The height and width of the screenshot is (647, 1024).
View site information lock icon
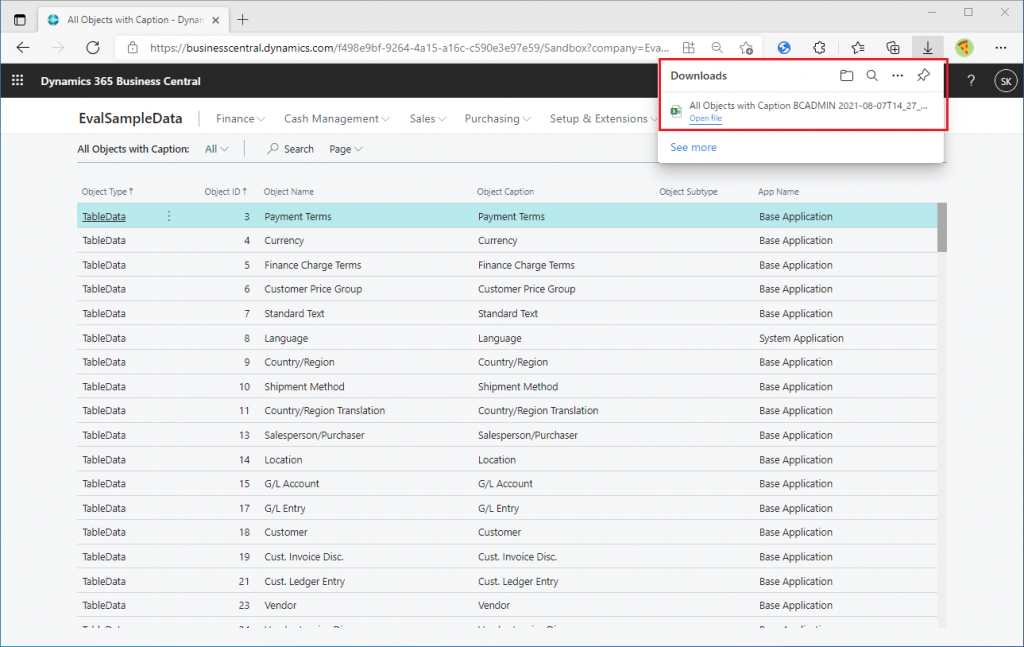coord(133,48)
